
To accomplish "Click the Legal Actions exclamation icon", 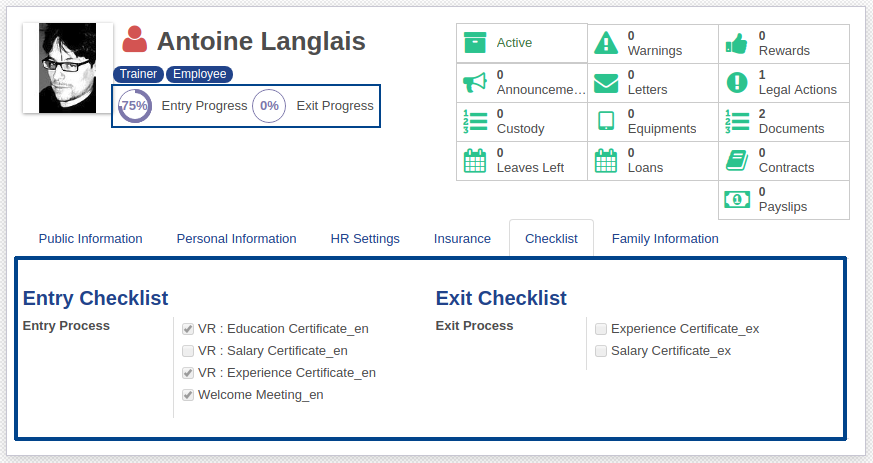I will (737, 82).
